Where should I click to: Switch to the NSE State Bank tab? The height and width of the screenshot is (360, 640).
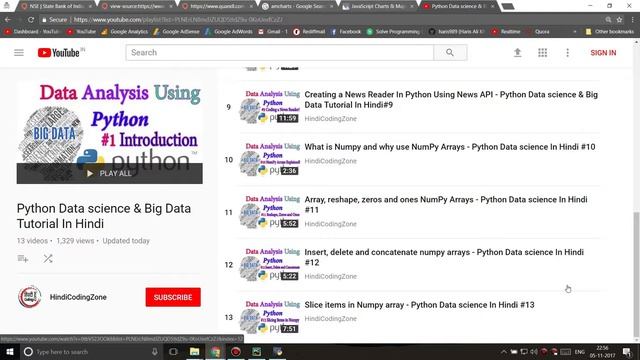point(56,6)
